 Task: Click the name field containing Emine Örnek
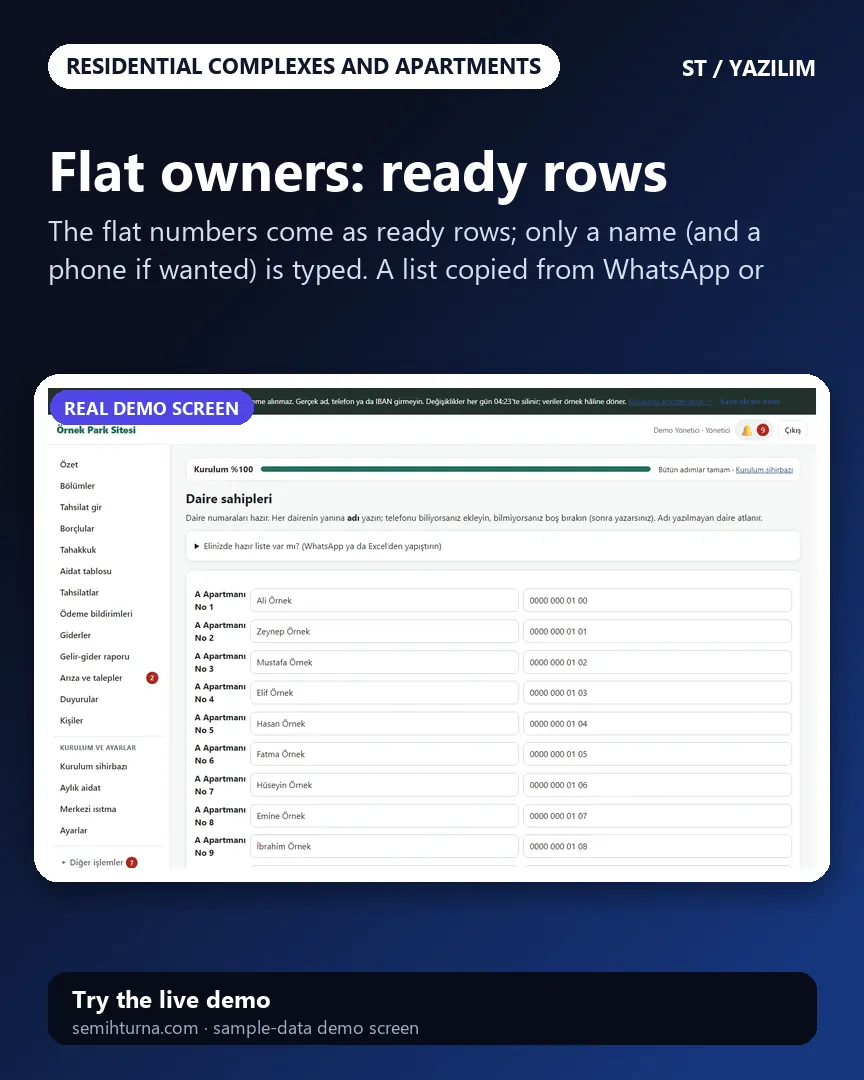(x=384, y=816)
